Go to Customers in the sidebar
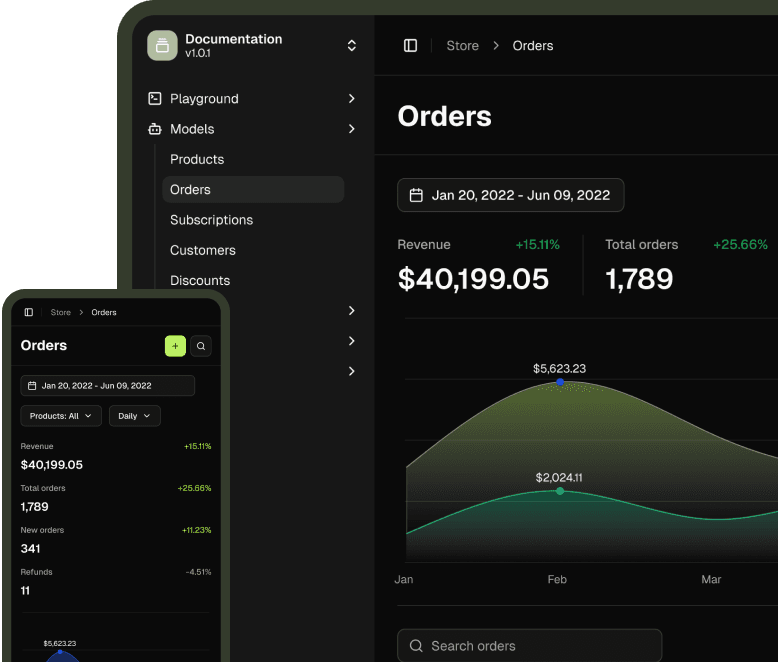 point(202,250)
